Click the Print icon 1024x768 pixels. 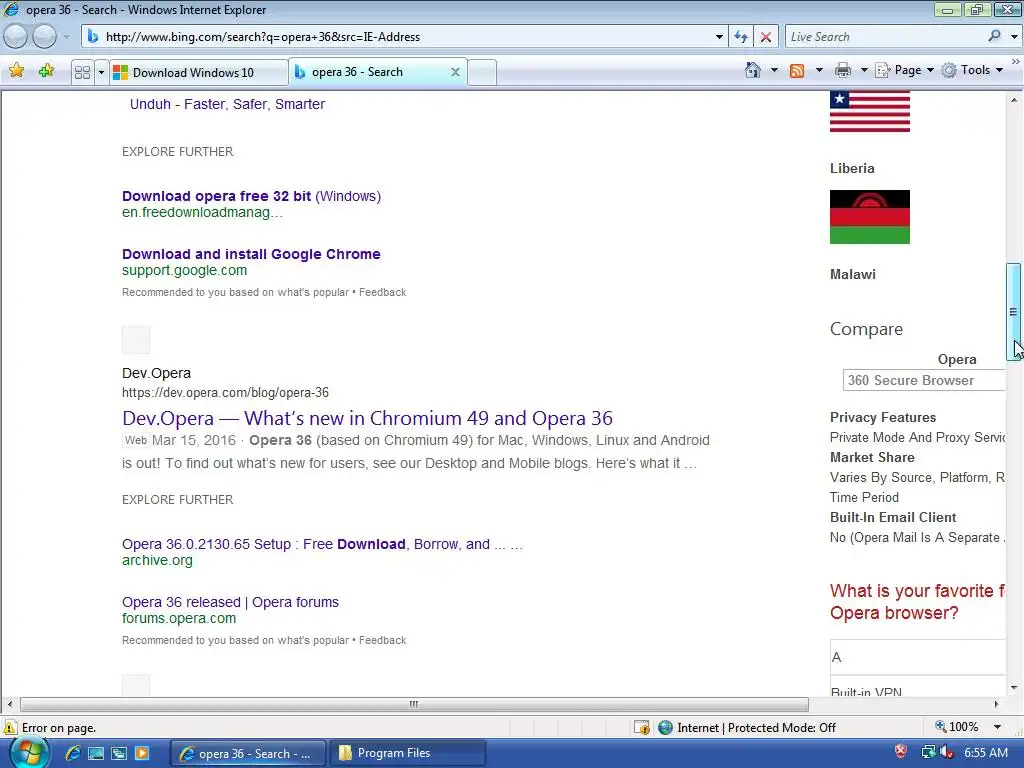pos(843,70)
